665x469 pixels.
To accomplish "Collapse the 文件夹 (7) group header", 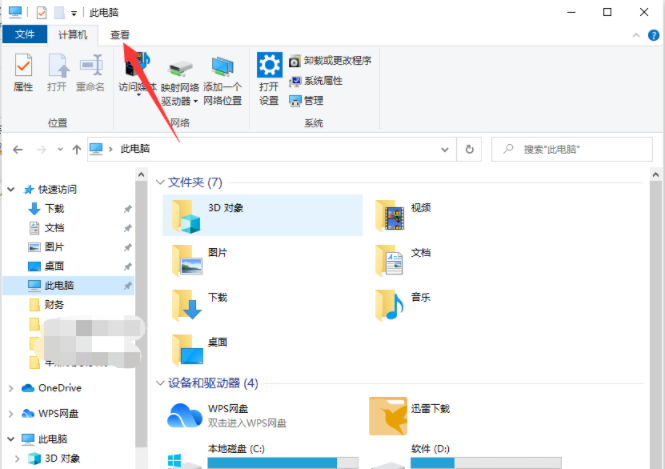I will pos(161,182).
